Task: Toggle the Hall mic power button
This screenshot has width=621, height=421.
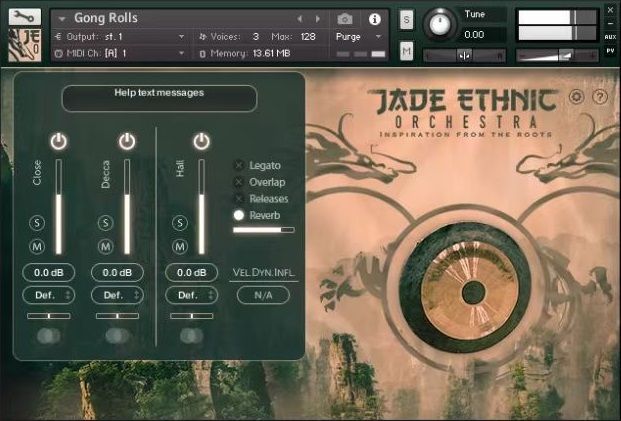Action: (201, 141)
